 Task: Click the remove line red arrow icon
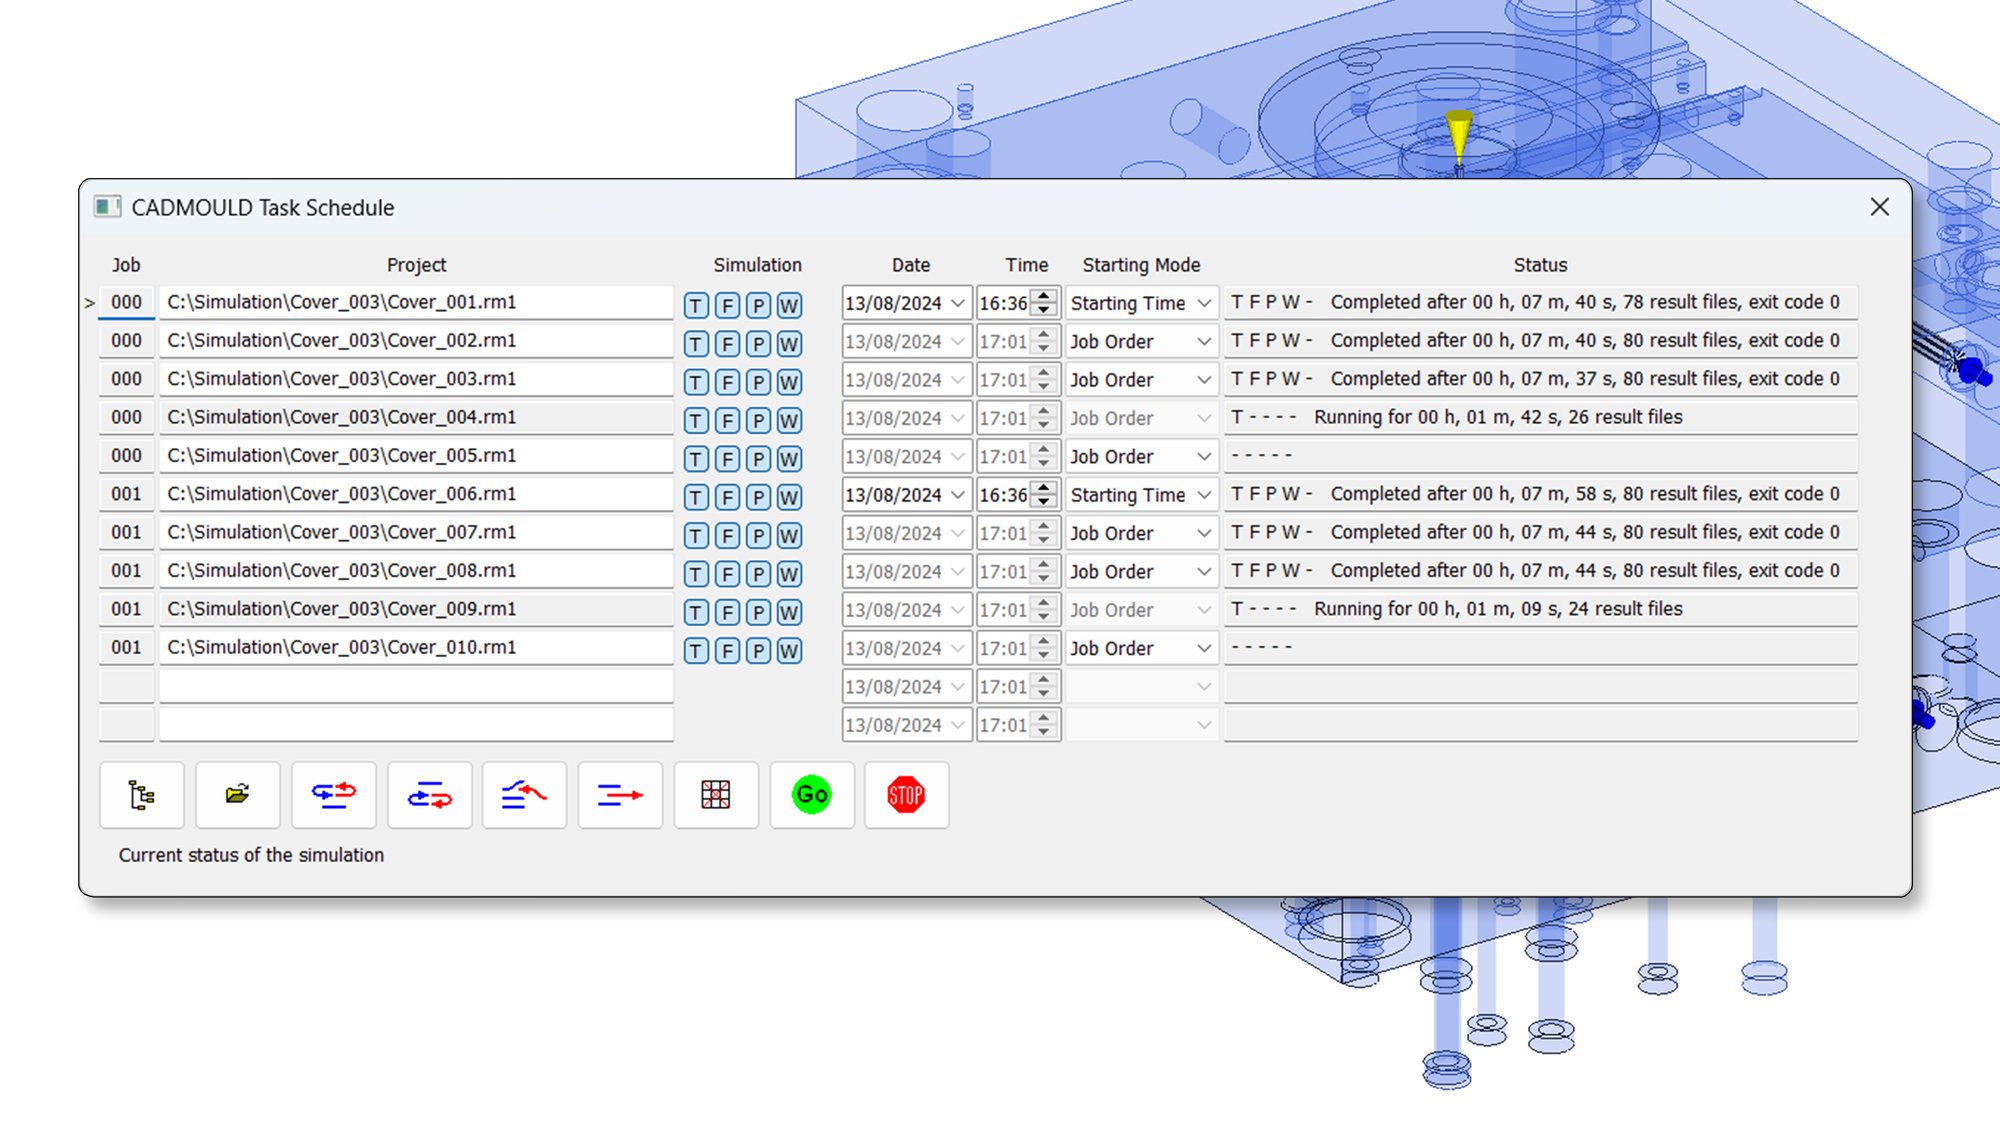(620, 795)
